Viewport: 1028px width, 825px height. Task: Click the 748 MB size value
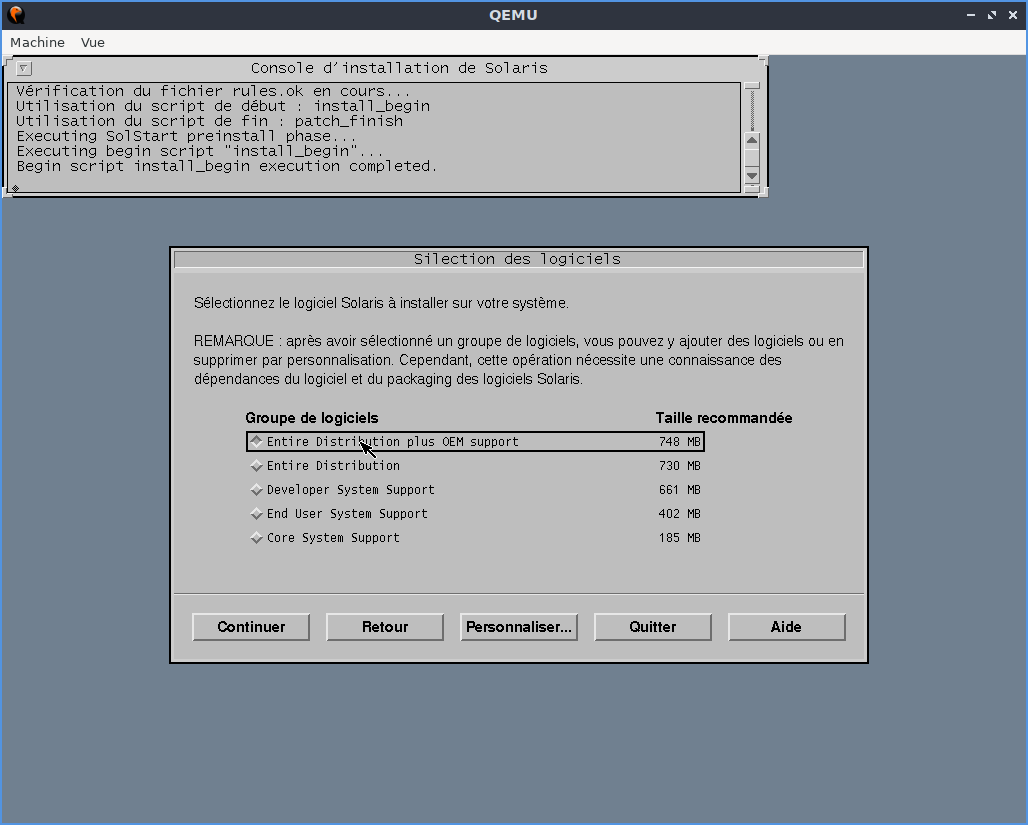coord(679,441)
